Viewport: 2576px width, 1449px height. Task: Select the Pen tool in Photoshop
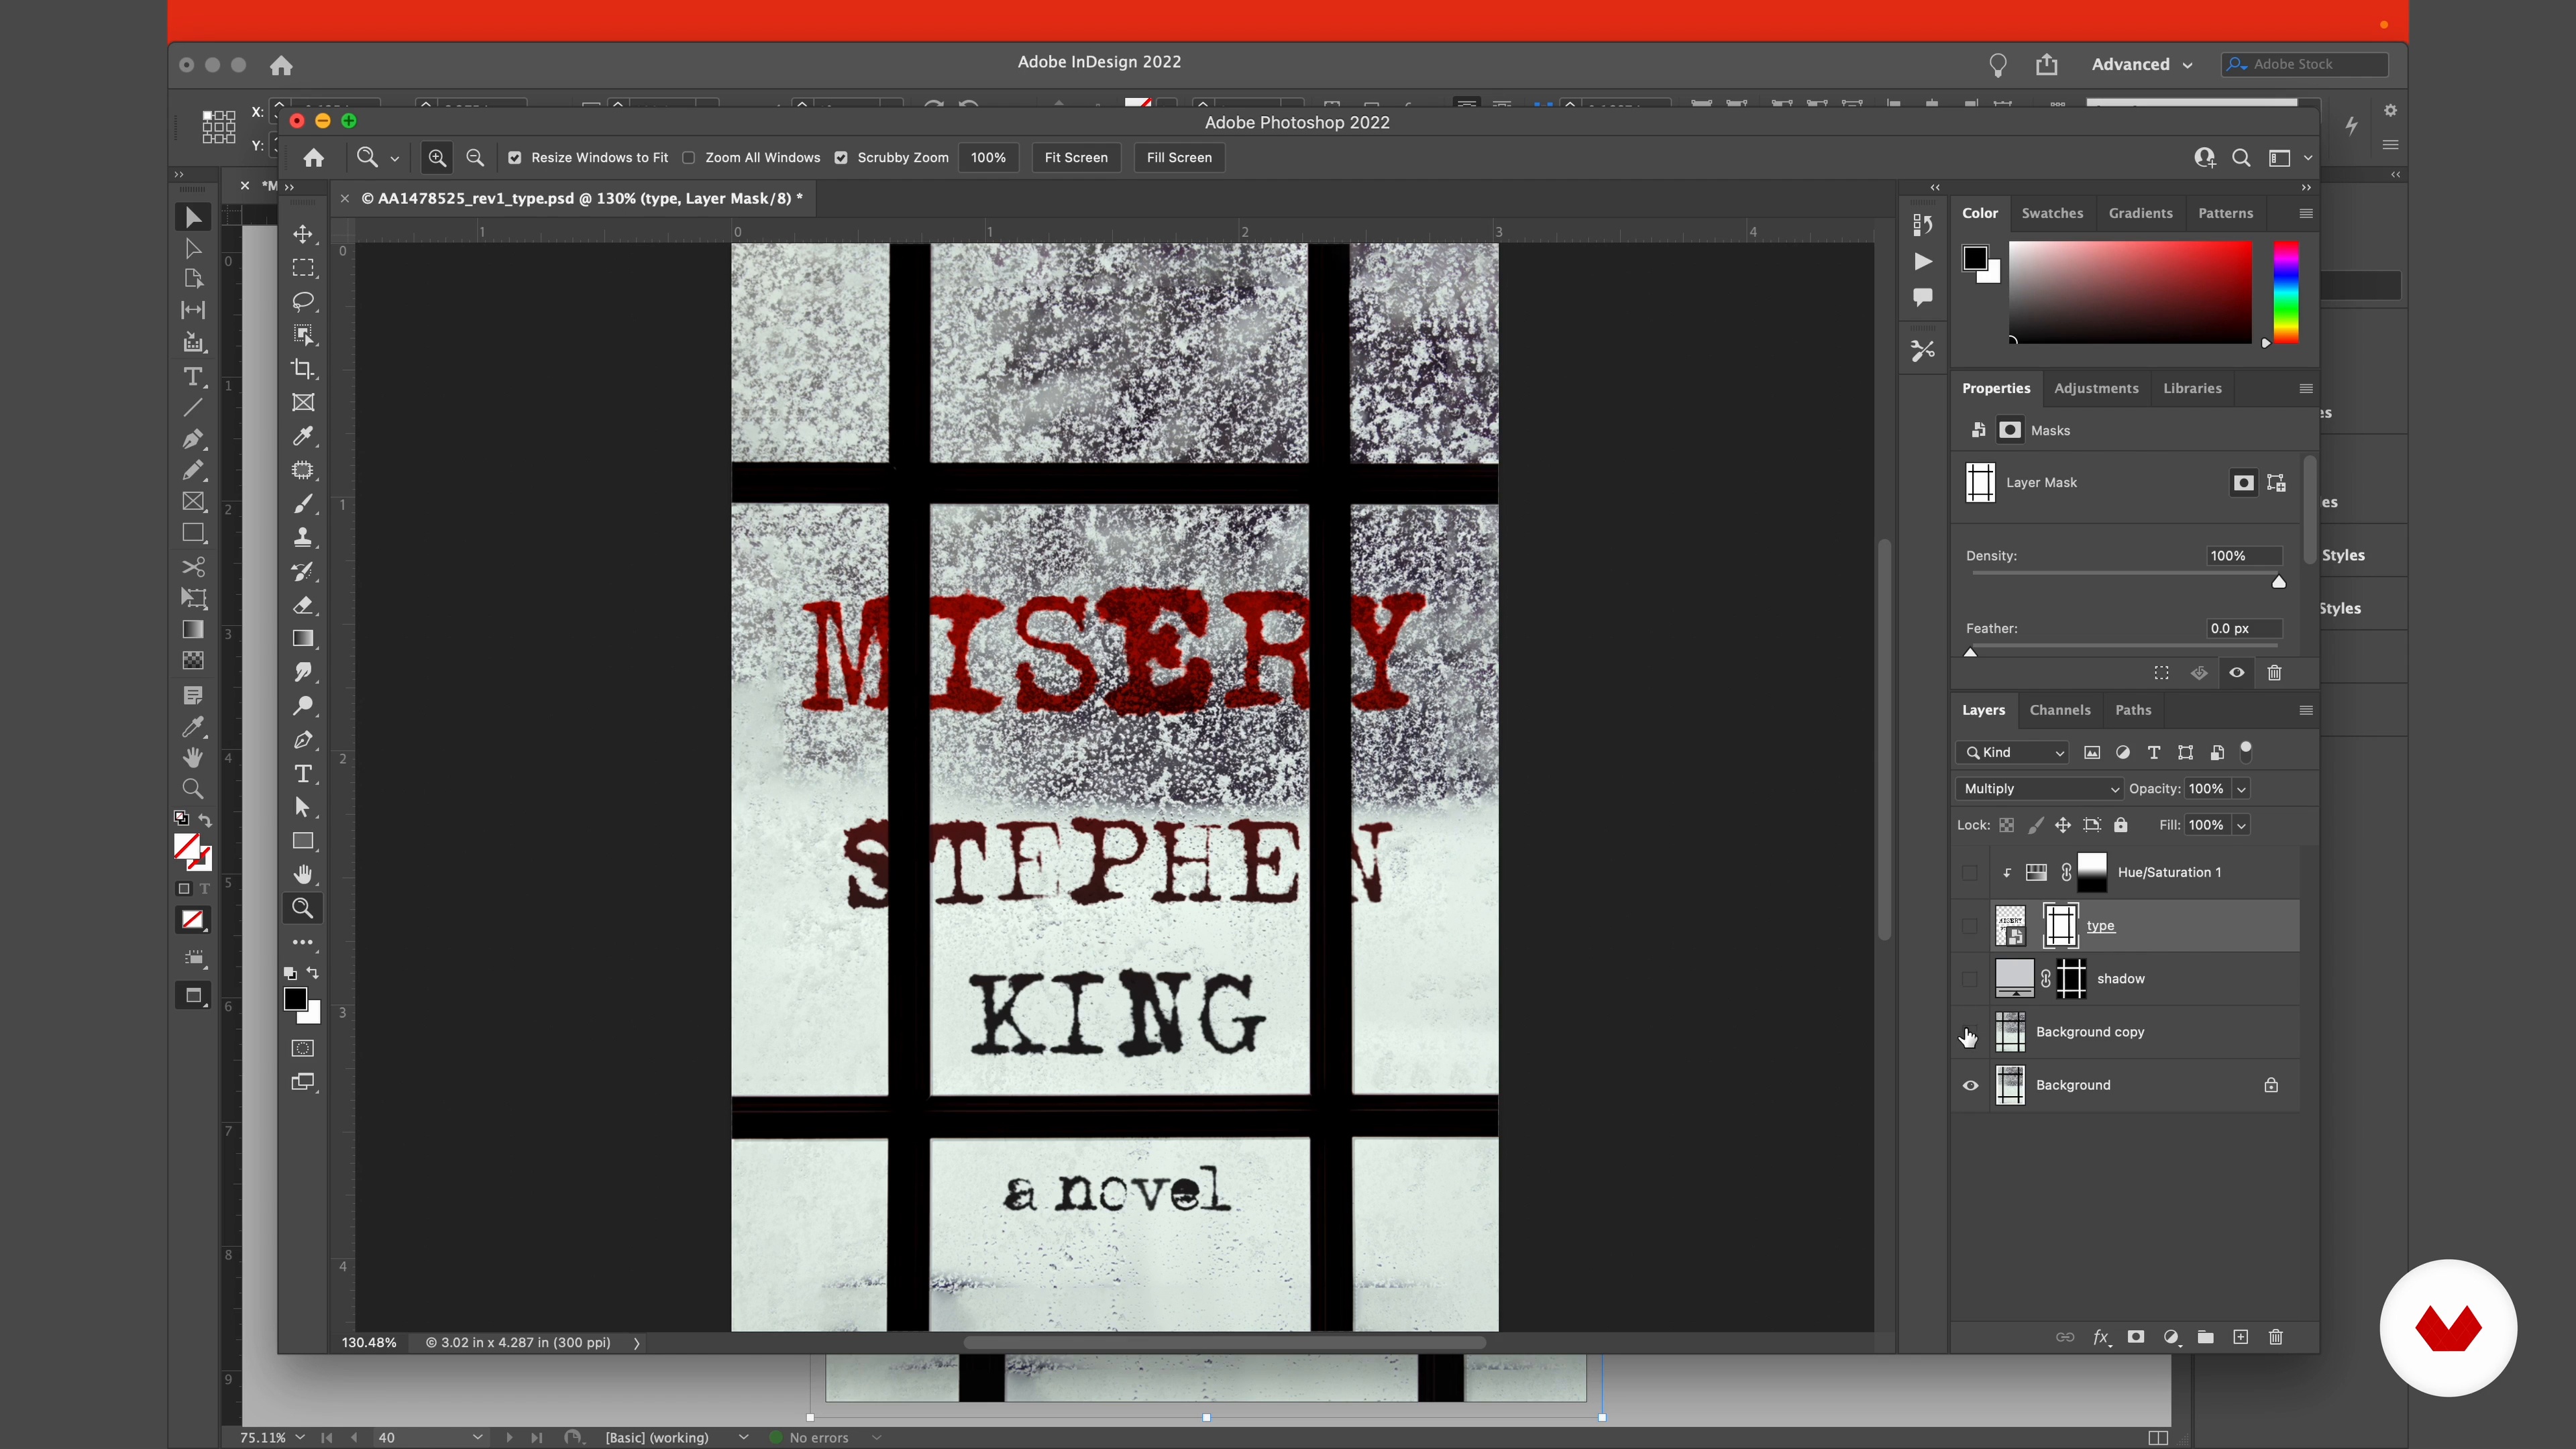click(303, 740)
